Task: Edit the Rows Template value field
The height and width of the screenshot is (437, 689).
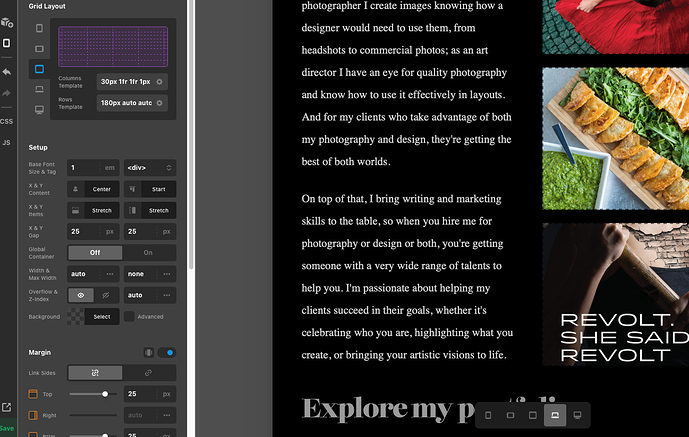Action: [126, 103]
